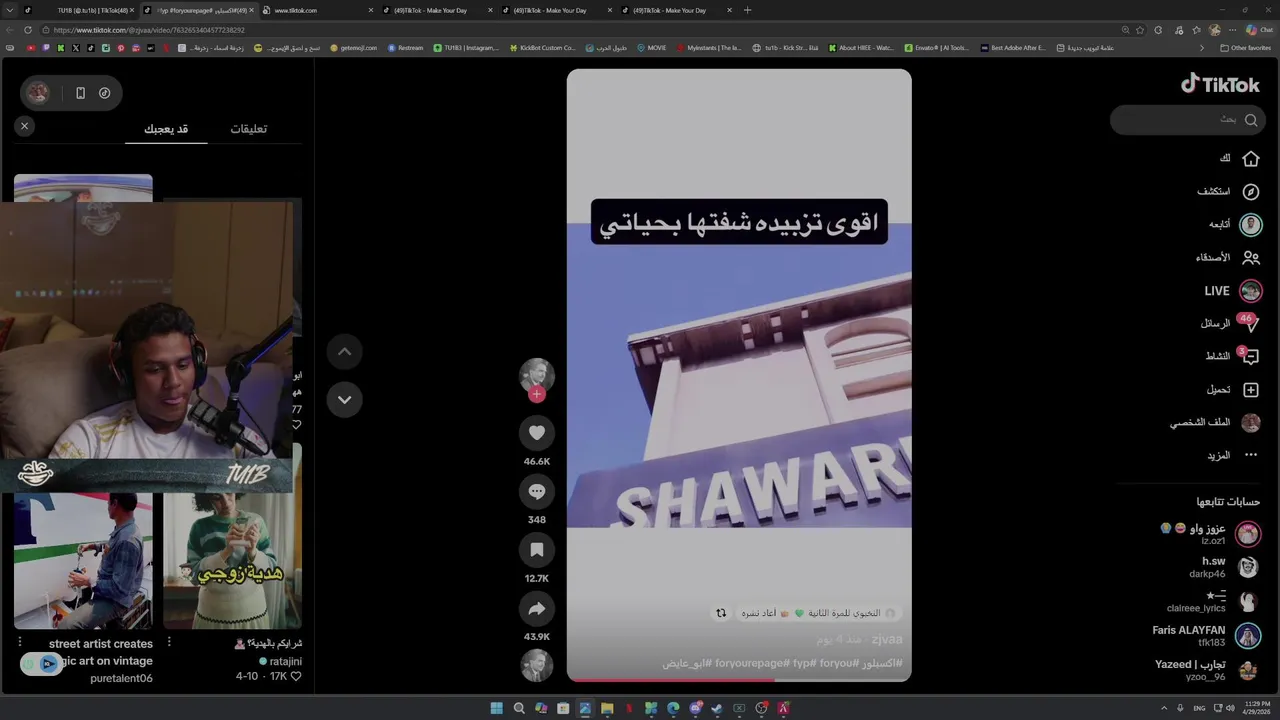Open الرسائل messages with 46 badge

click(x=1229, y=324)
